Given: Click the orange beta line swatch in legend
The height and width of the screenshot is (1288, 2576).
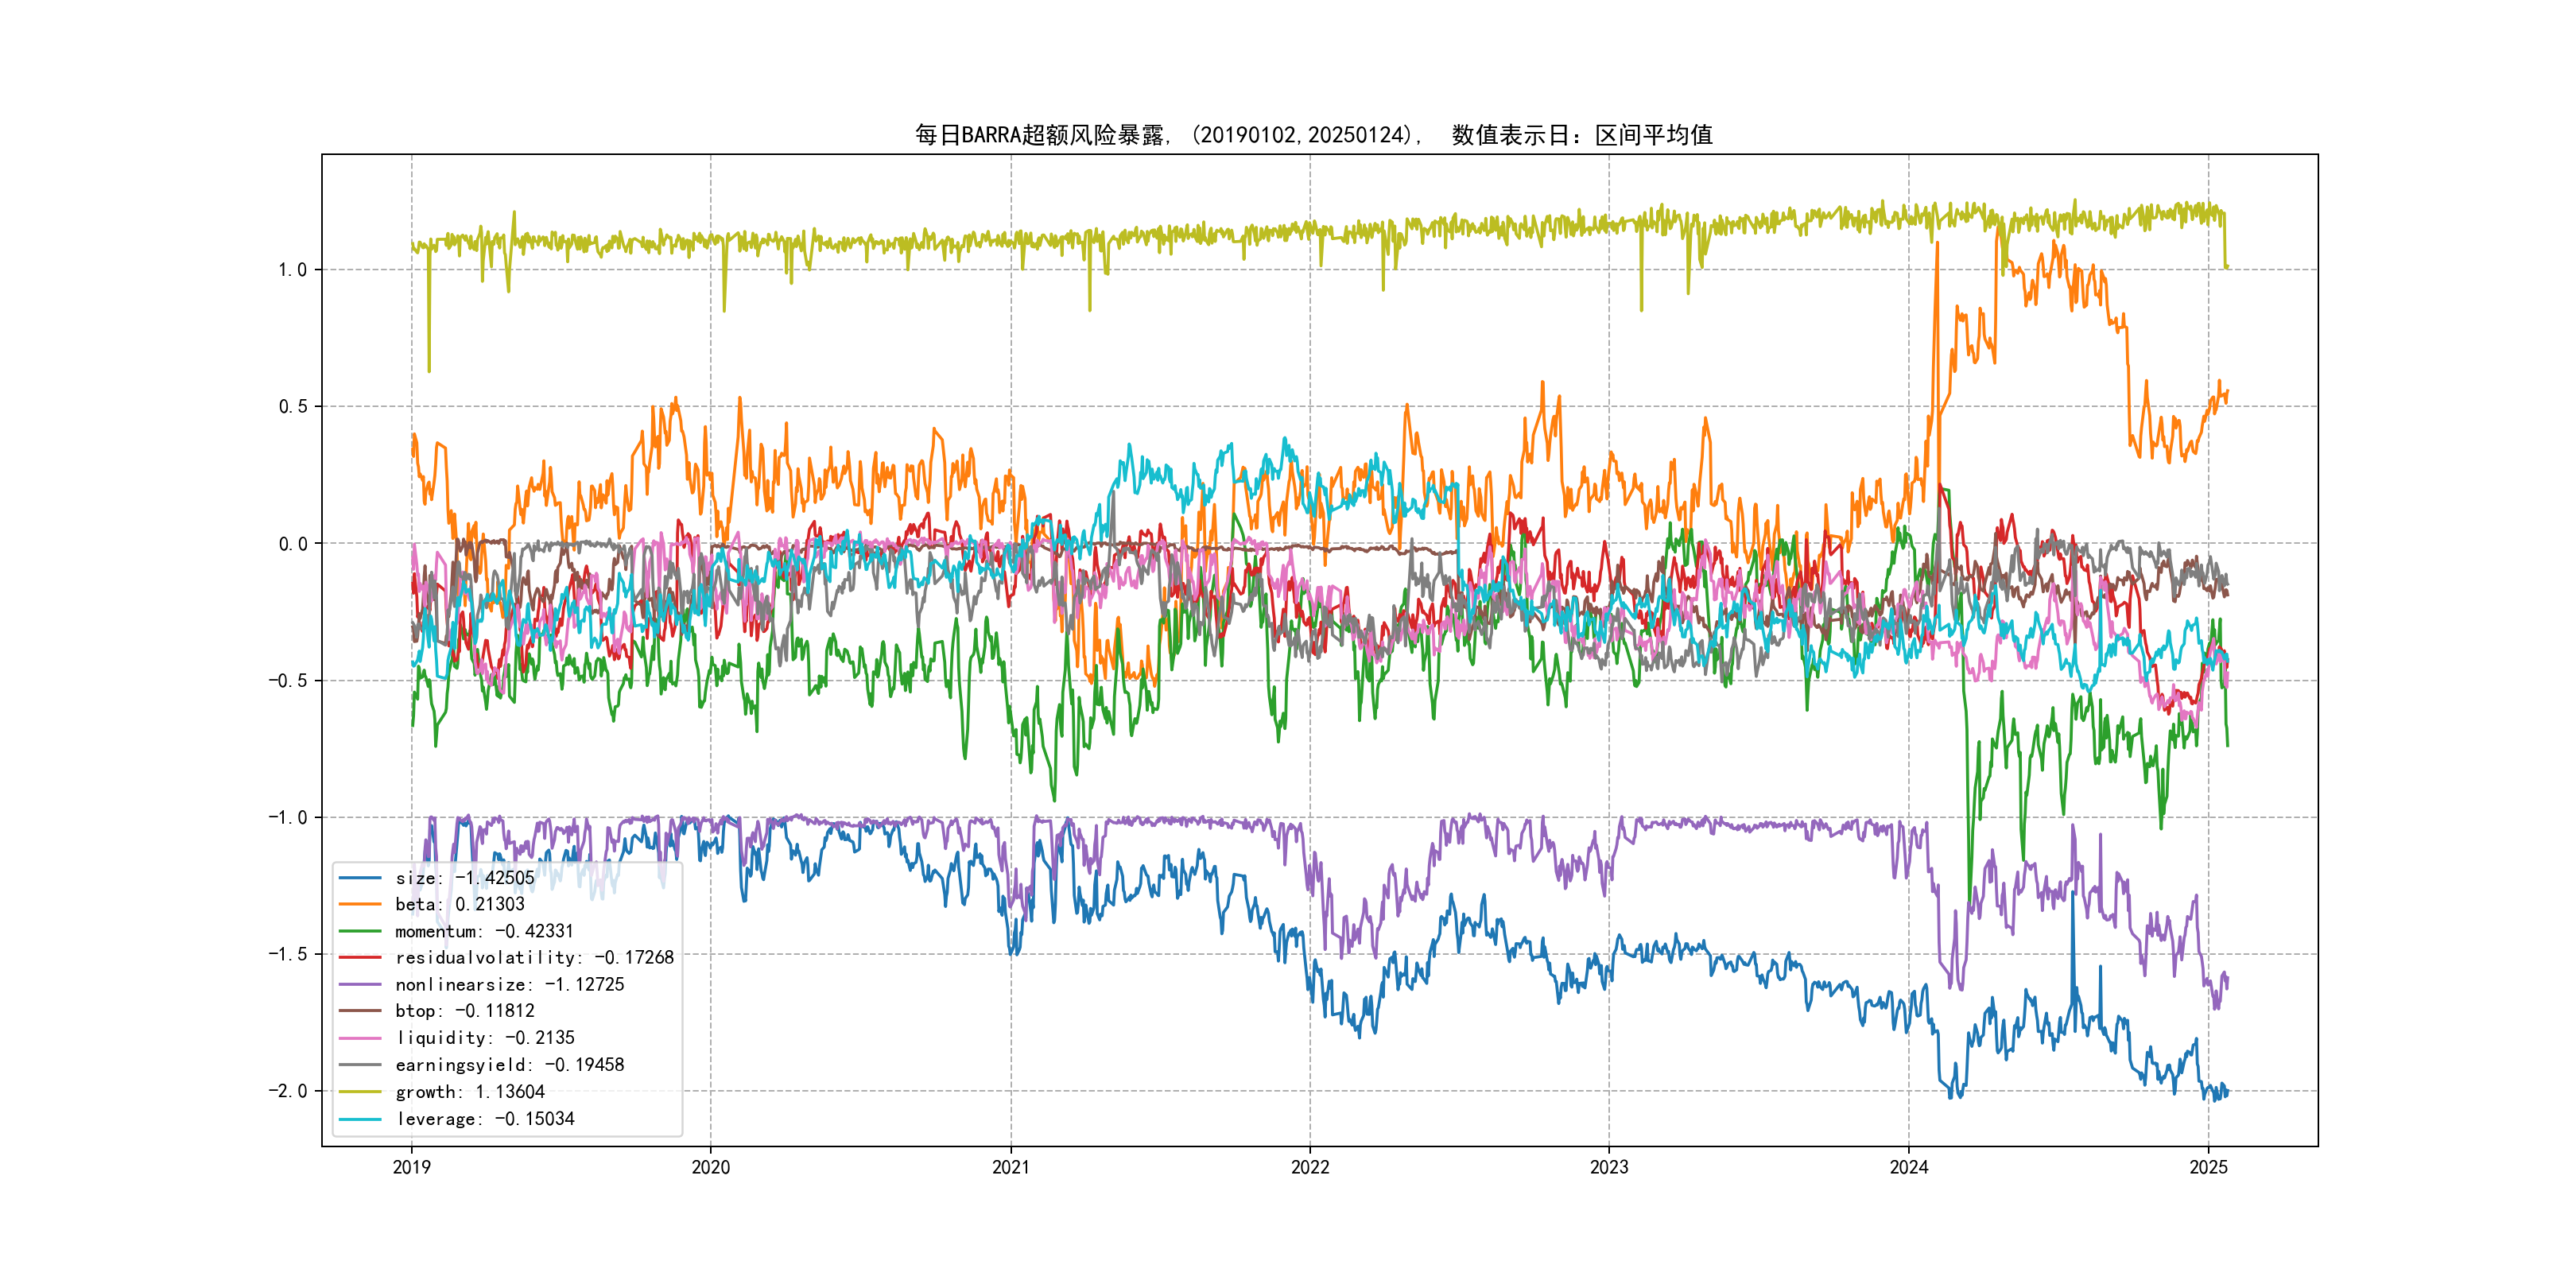Looking at the screenshot, I should pyautogui.click(x=360, y=904).
